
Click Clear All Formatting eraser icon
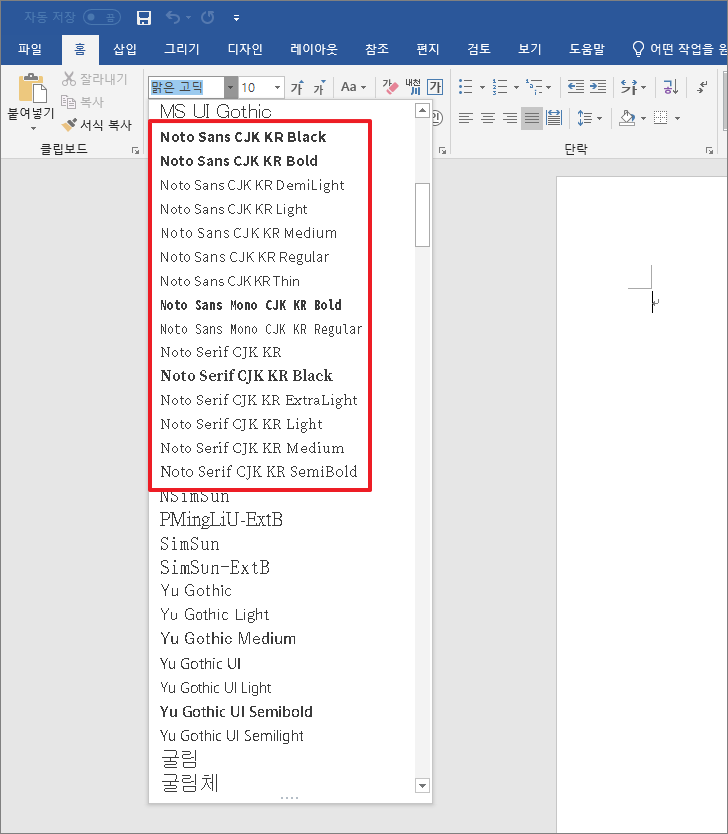(x=390, y=87)
